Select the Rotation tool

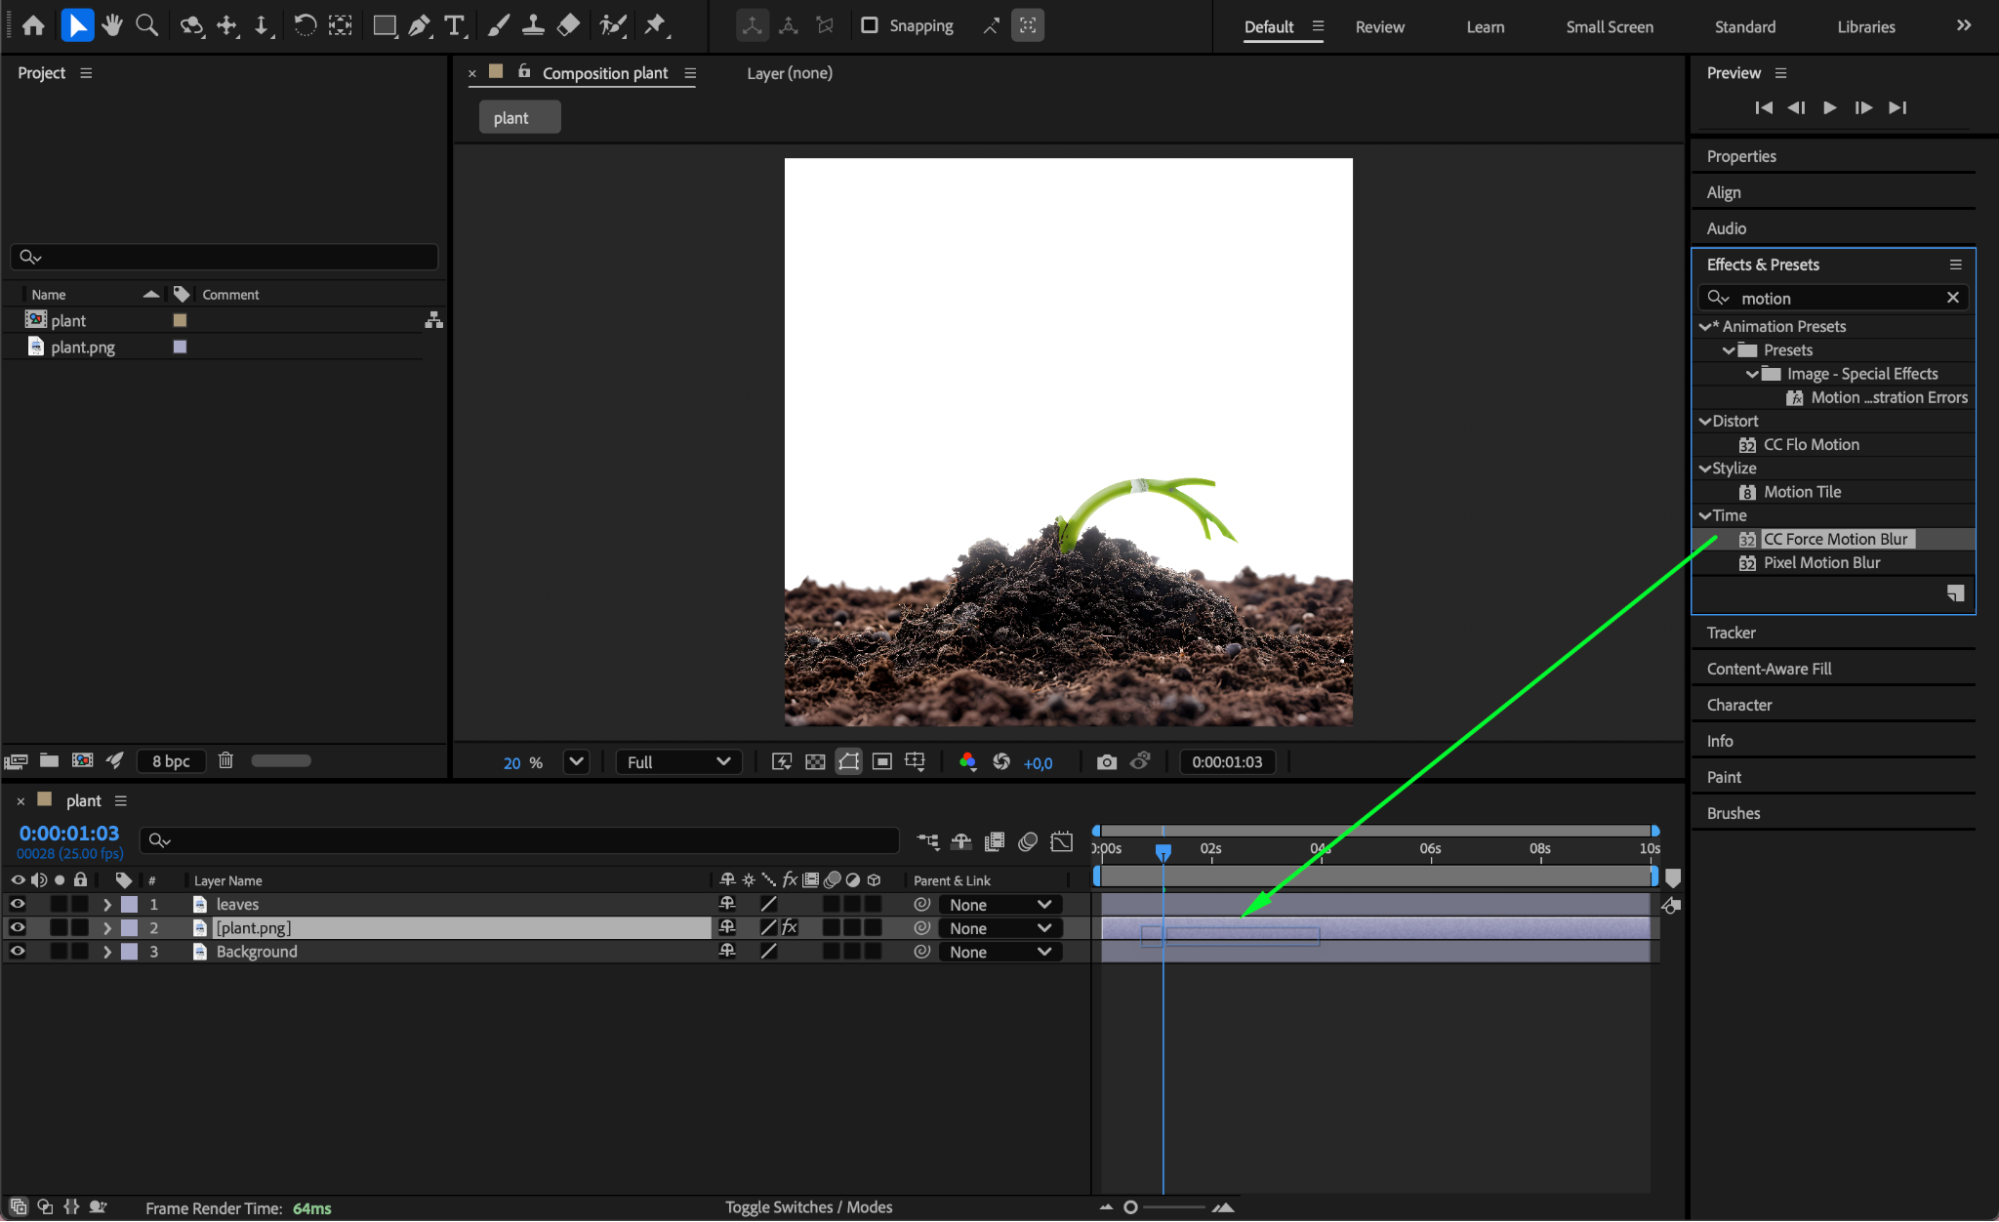pyautogui.click(x=305, y=25)
